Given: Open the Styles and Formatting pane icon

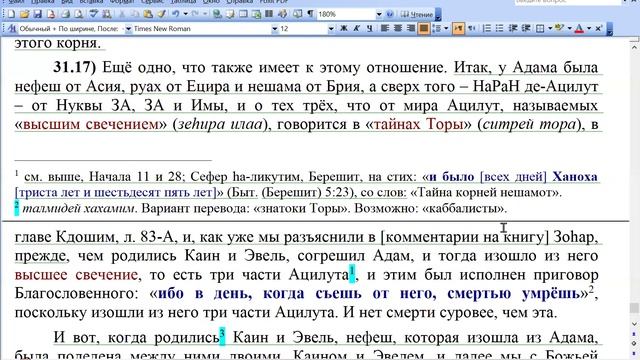Looking at the screenshot, I should click(x=12, y=29).
